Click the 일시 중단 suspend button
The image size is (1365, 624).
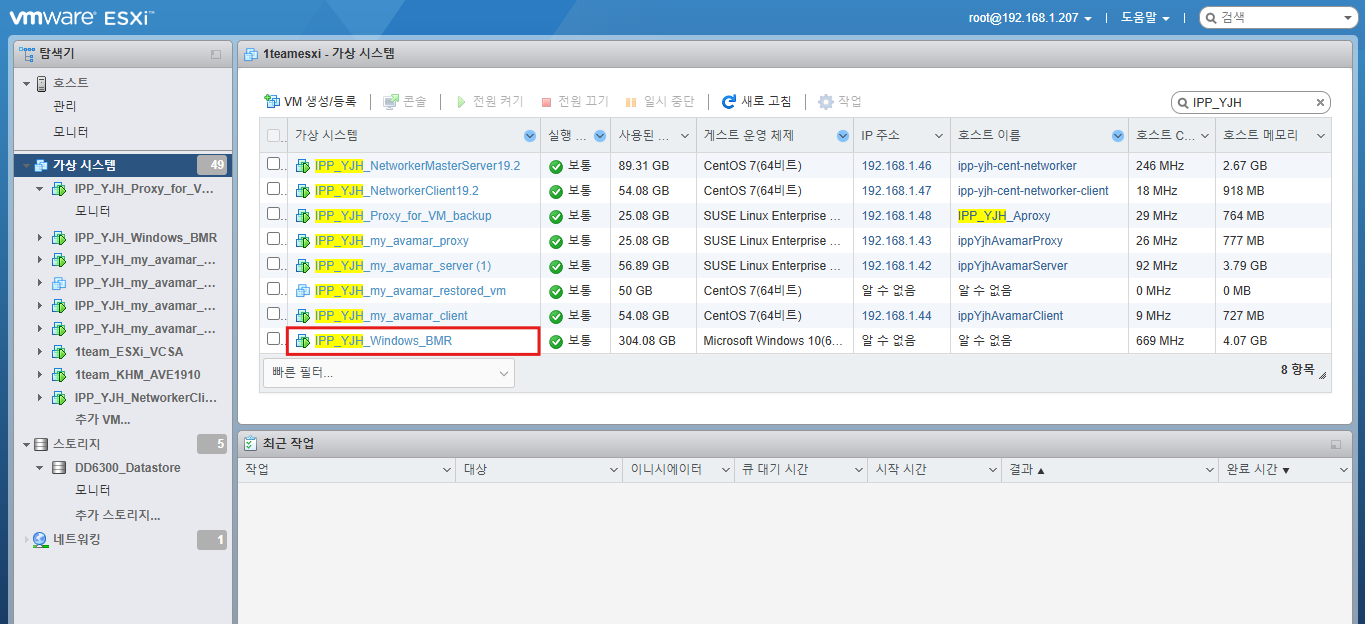tap(660, 102)
